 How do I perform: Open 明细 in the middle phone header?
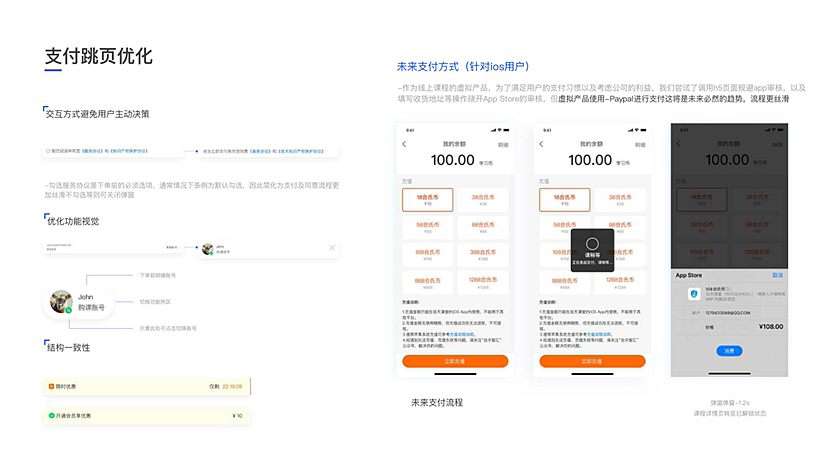pos(640,145)
